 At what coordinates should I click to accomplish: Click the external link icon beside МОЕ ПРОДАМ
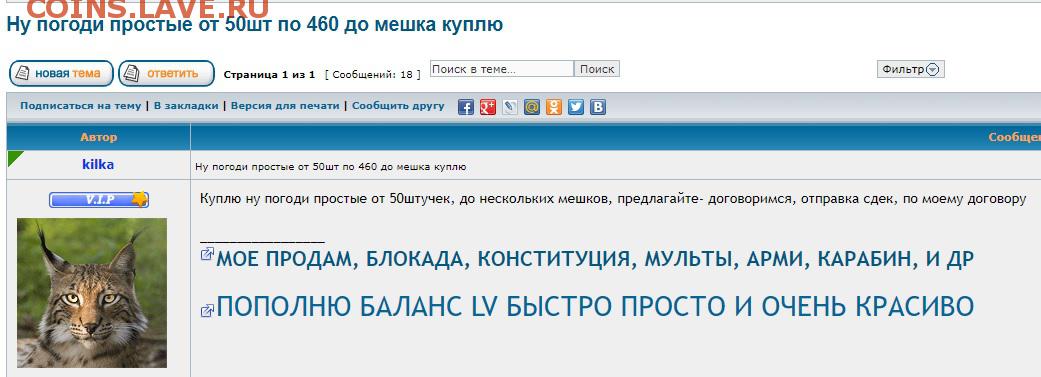pos(207,254)
